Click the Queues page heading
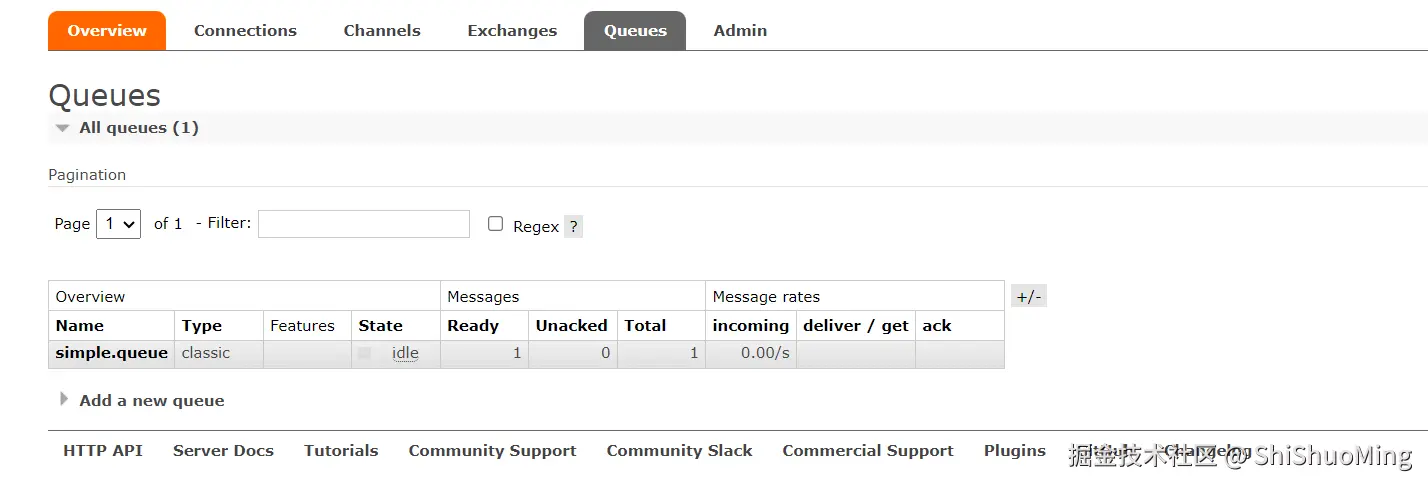This screenshot has width=1428, height=488. coord(104,95)
